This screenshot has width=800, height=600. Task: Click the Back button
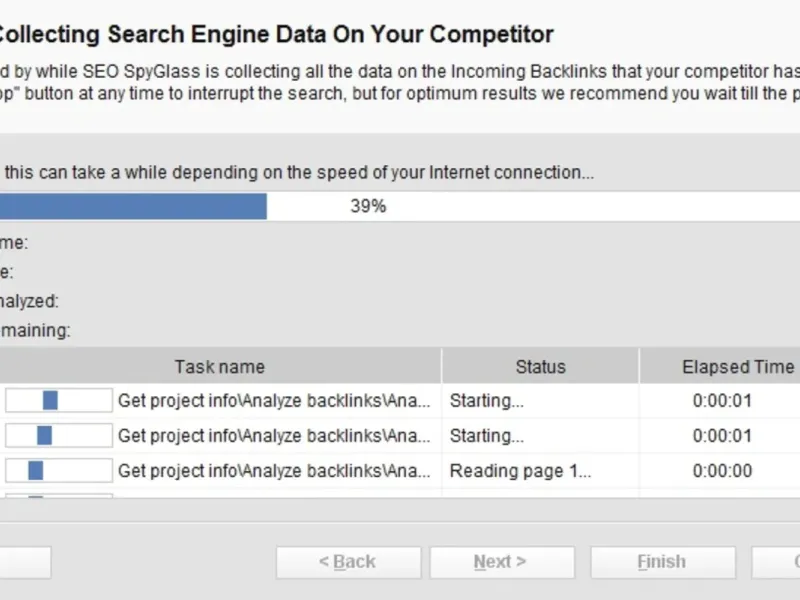pyautogui.click(x=347, y=562)
